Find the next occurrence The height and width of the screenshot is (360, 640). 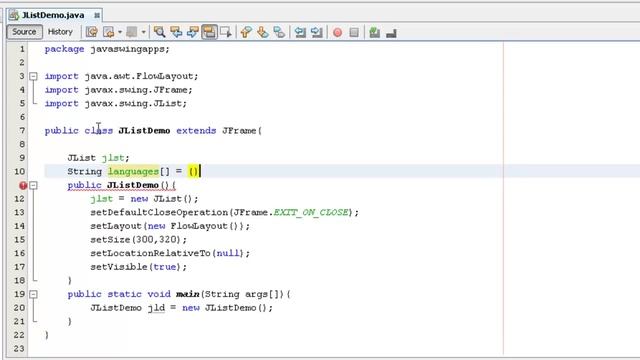[x=193, y=32]
